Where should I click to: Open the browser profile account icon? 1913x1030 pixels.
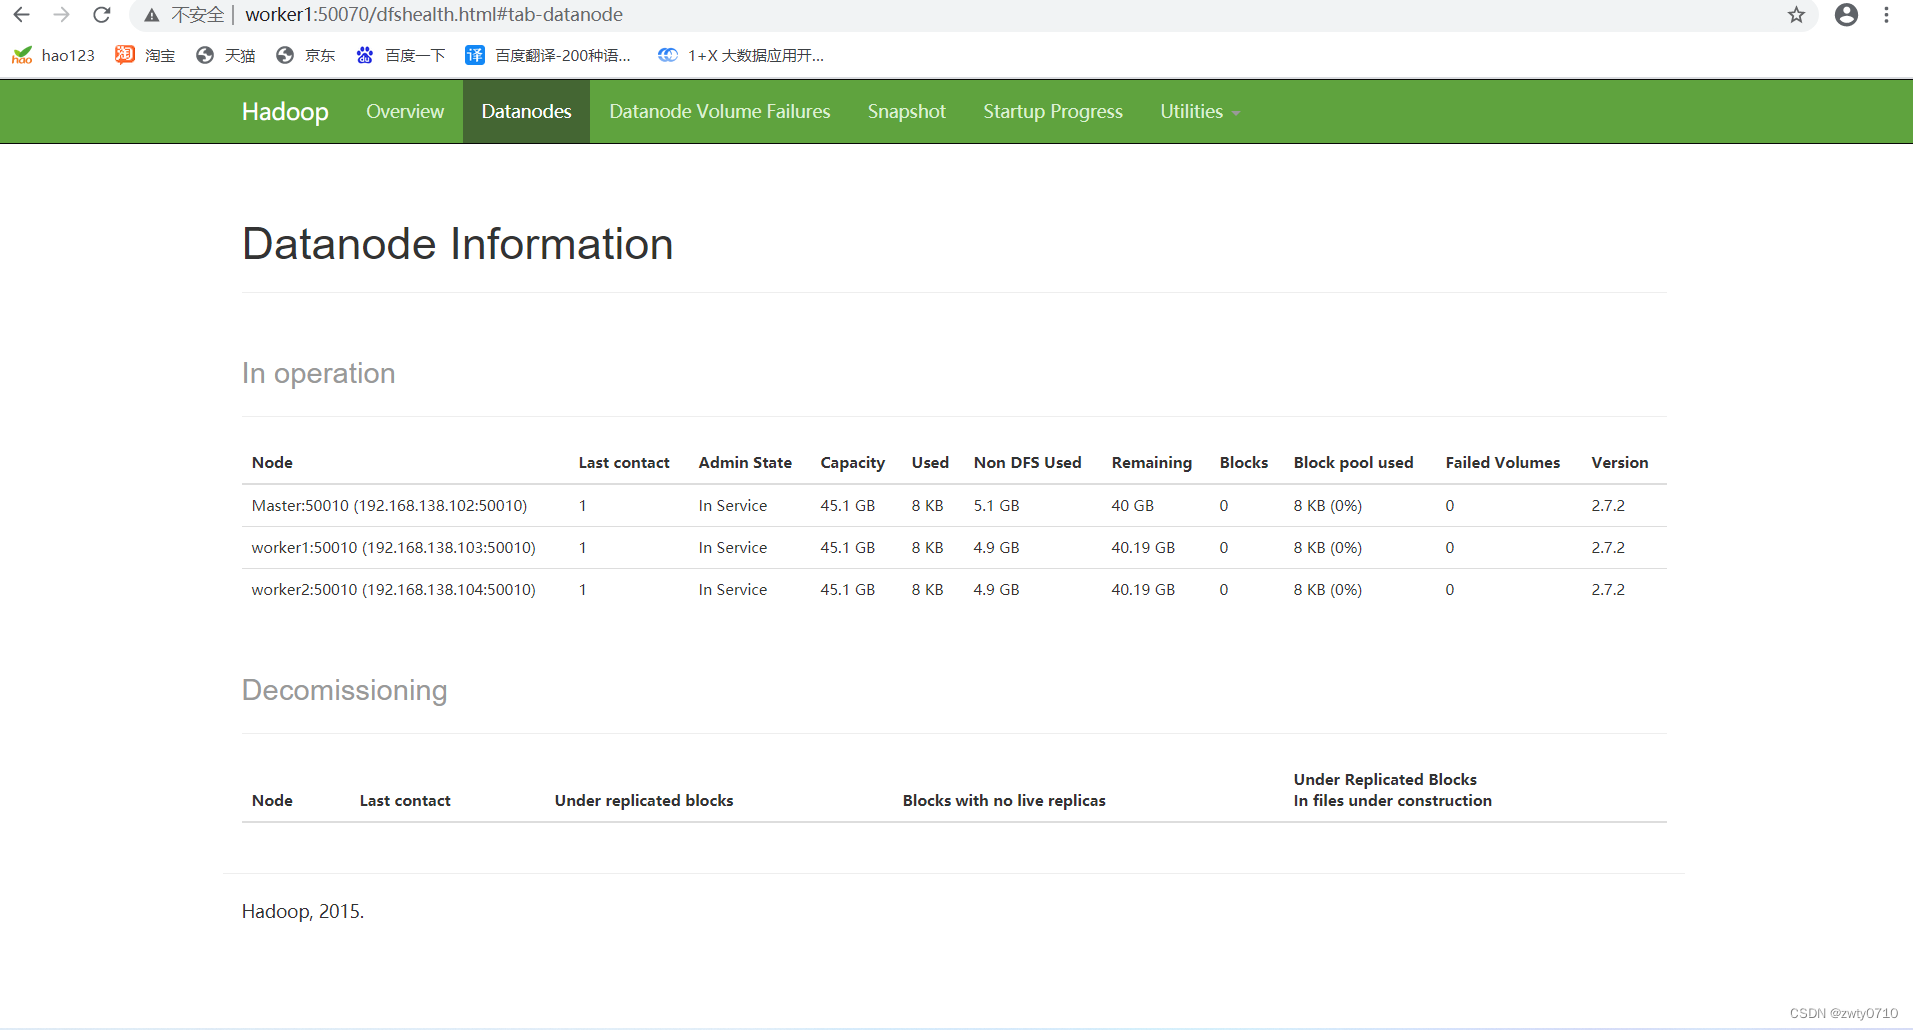click(1846, 15)
